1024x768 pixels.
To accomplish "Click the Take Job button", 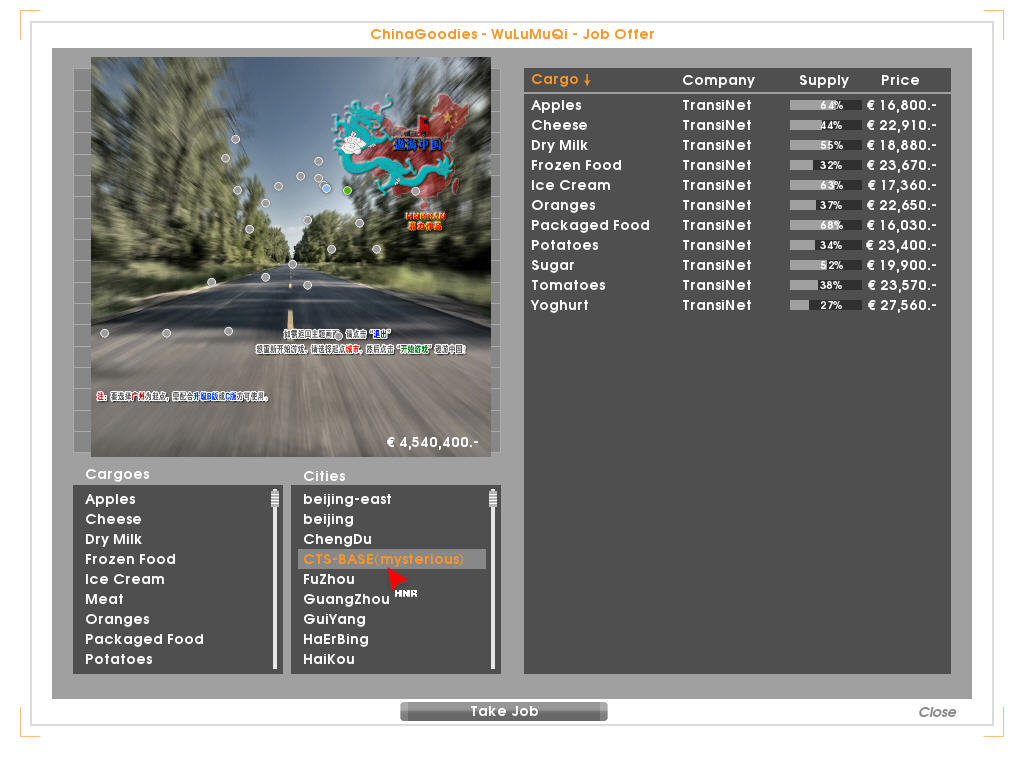I will click(x=504, y=711).
